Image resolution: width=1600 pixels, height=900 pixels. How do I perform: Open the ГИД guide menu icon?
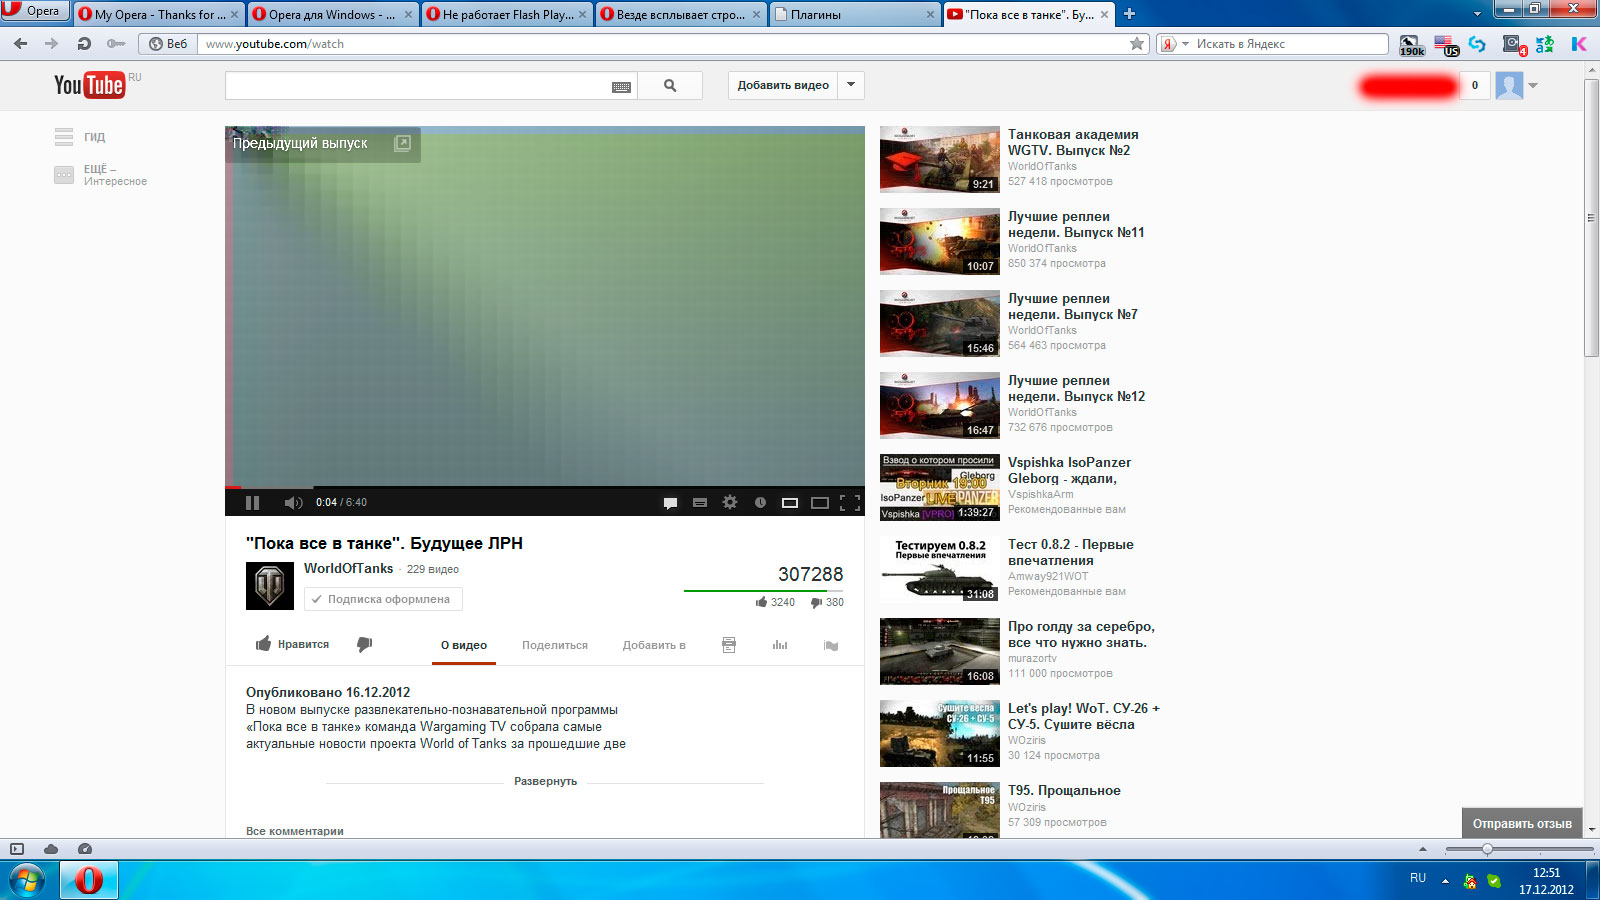point(64,137)
